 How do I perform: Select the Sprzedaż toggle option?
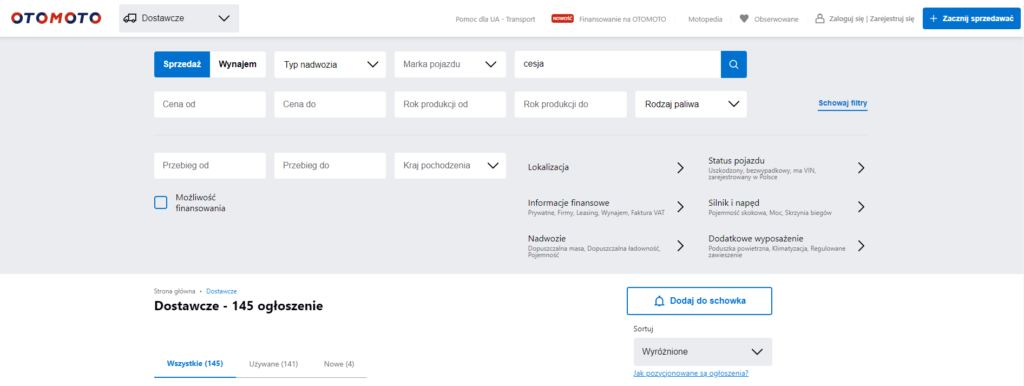tap(182, 65)
